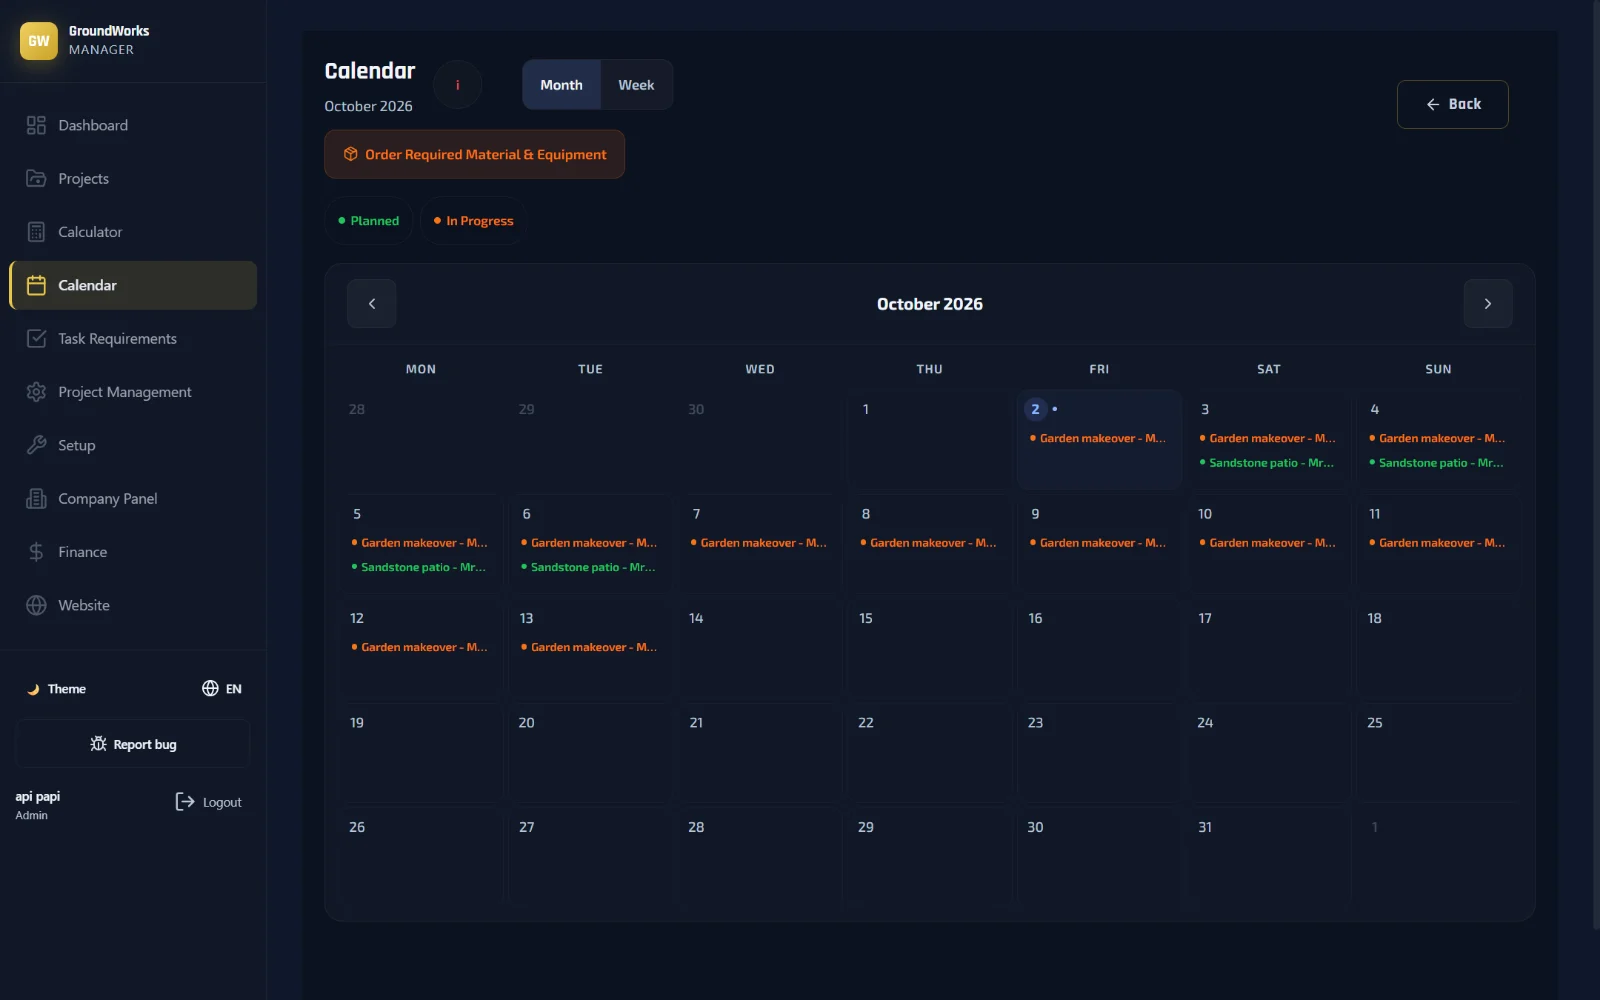Open Projects folder icon in sidebar

[36, 178]
